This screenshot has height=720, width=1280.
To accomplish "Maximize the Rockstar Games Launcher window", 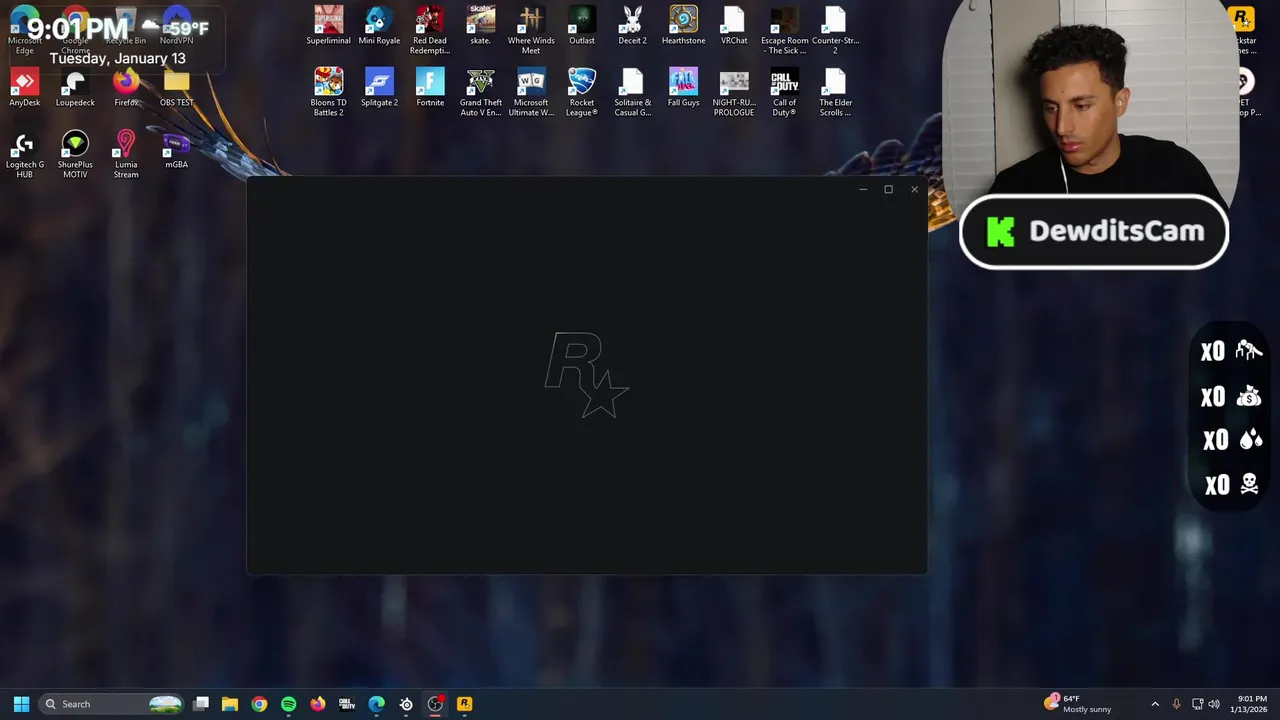I will click(x=888, y=189).
